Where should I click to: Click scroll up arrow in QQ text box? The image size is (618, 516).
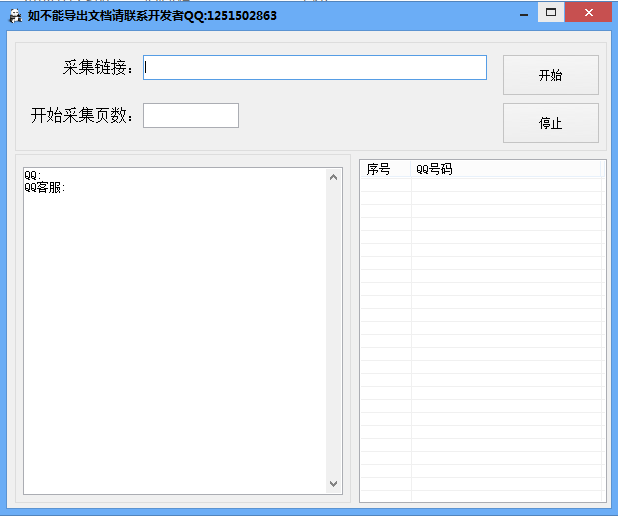[x=333, y=177]
